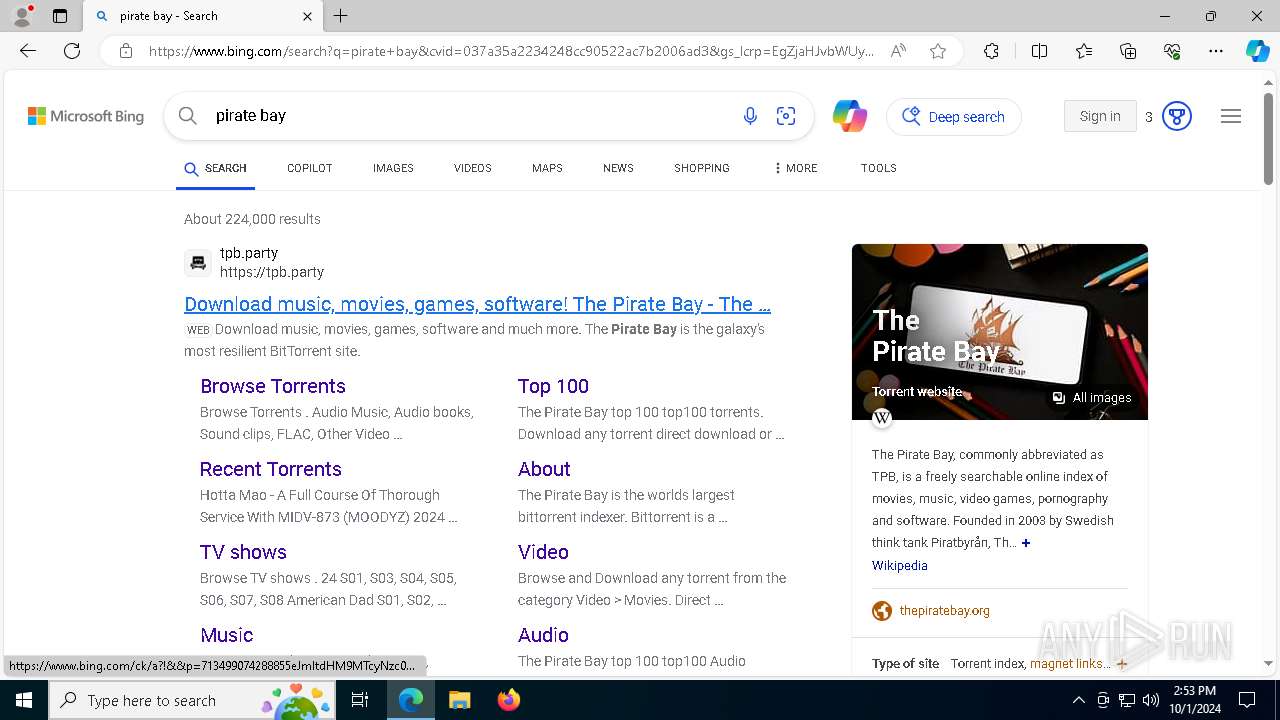
Task: Open Browser essentials icon
Action: (x=1172, y=51)
